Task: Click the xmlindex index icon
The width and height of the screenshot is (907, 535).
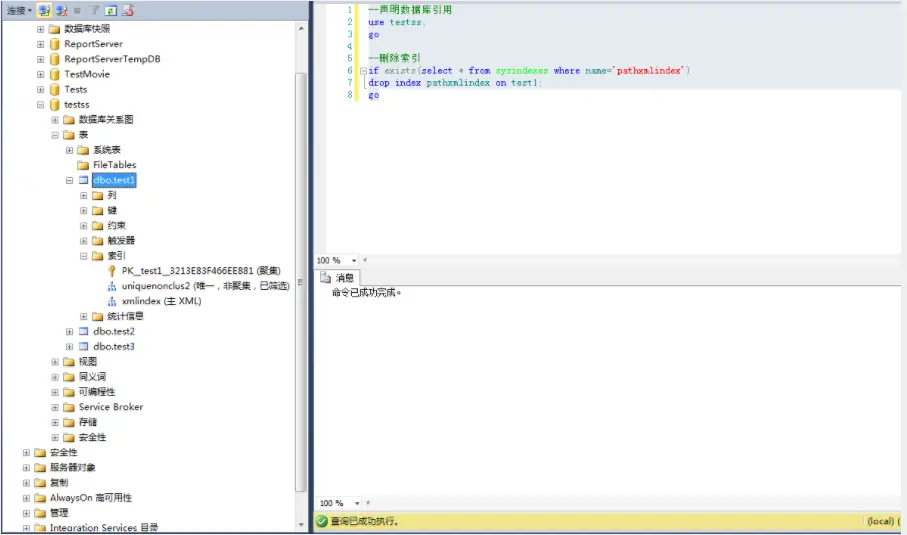Action: click(x=112, y=301)
